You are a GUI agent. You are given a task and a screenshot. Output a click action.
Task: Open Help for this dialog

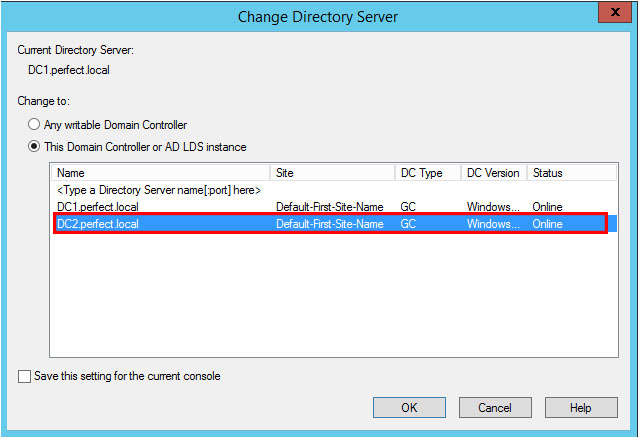click(581, 407)
